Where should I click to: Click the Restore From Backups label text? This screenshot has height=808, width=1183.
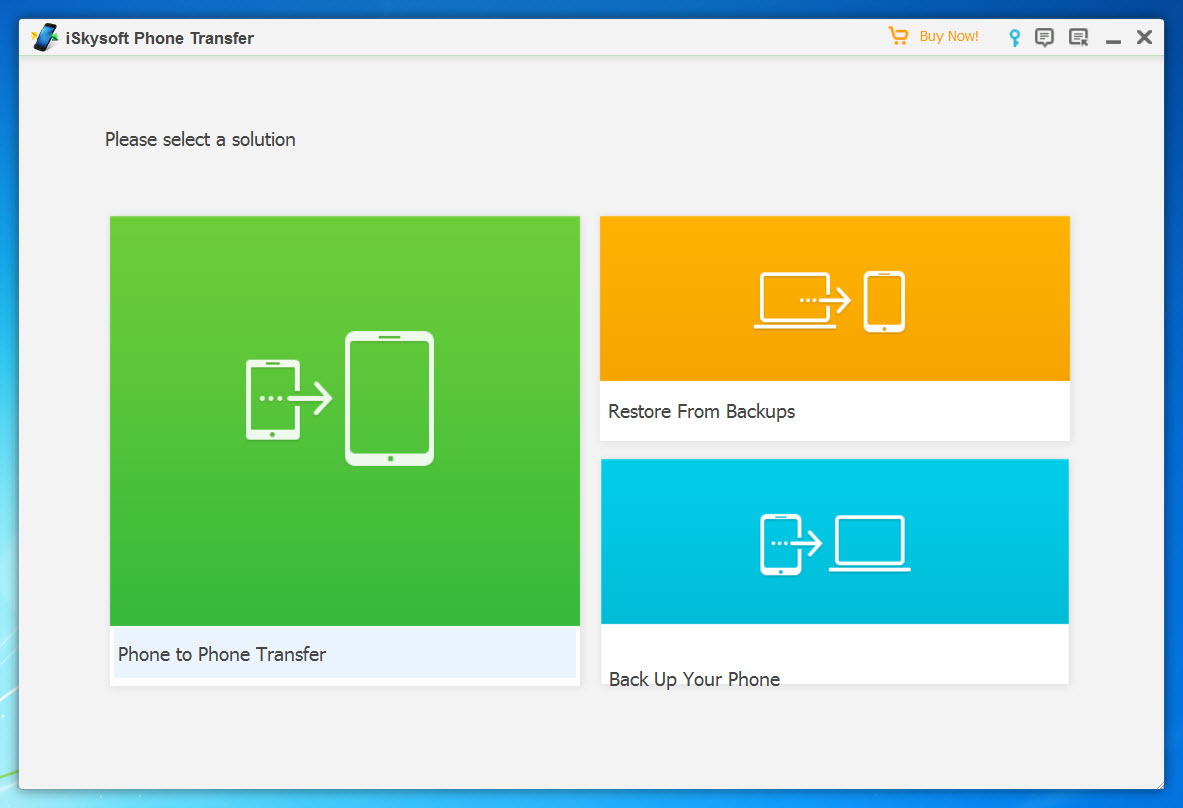700,411
